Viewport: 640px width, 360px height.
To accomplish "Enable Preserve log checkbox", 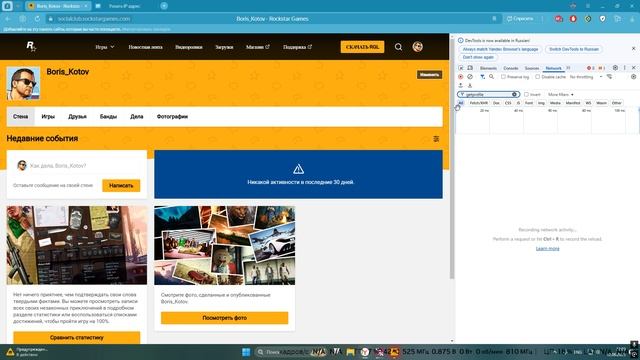I will pyautogui.click(x=503, y=77).
